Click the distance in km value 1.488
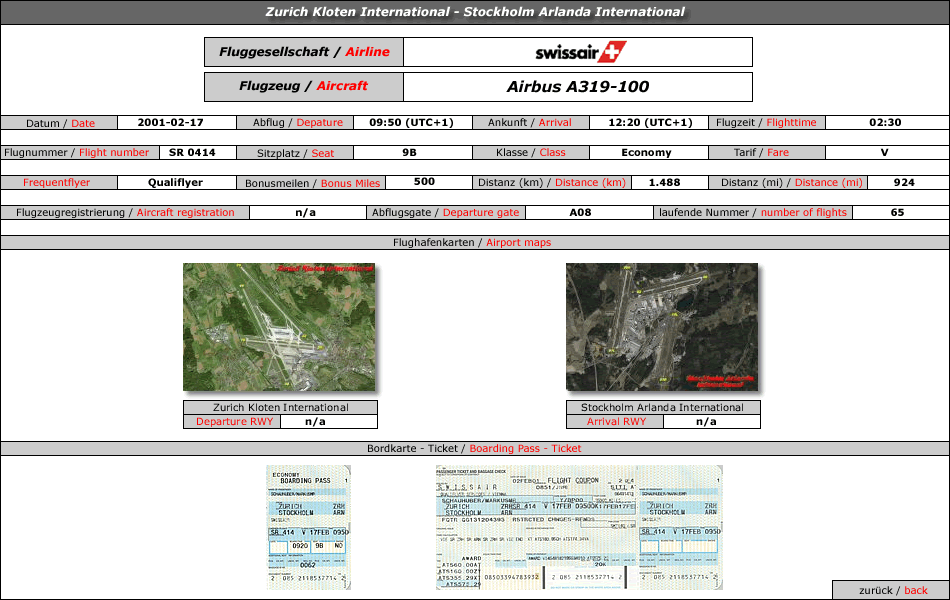 (x=665, y=182)
